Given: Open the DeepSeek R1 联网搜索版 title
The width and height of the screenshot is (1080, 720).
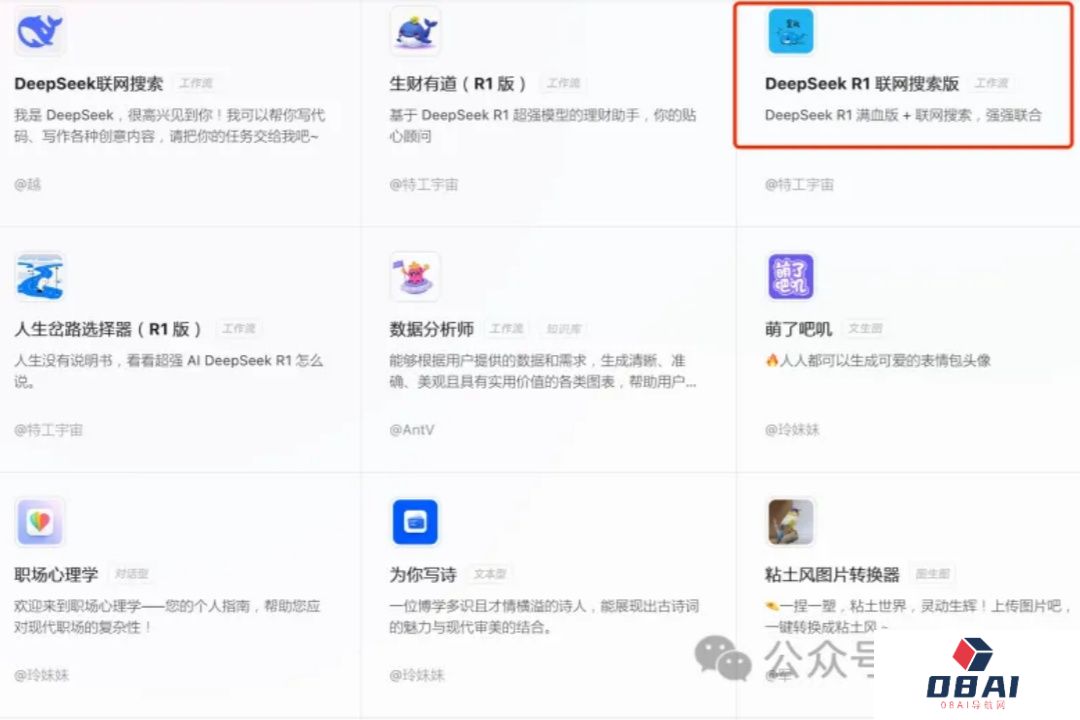Looking at the screenshot, I should tap(862, 83).
